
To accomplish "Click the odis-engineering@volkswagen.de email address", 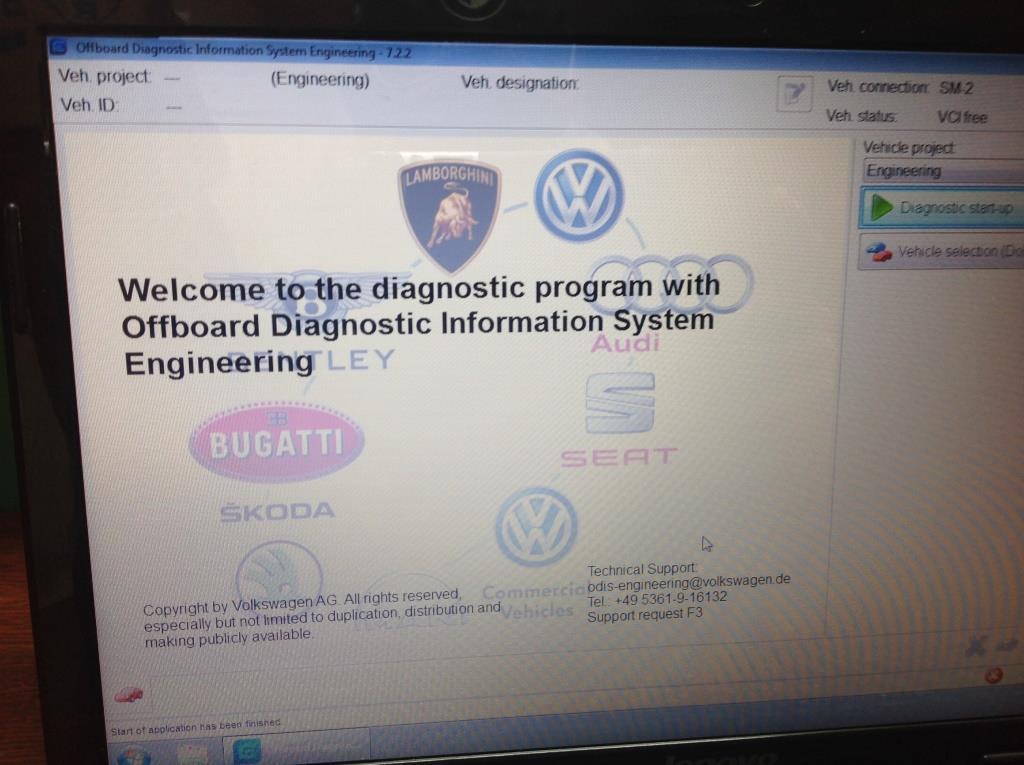I will 688,582.
